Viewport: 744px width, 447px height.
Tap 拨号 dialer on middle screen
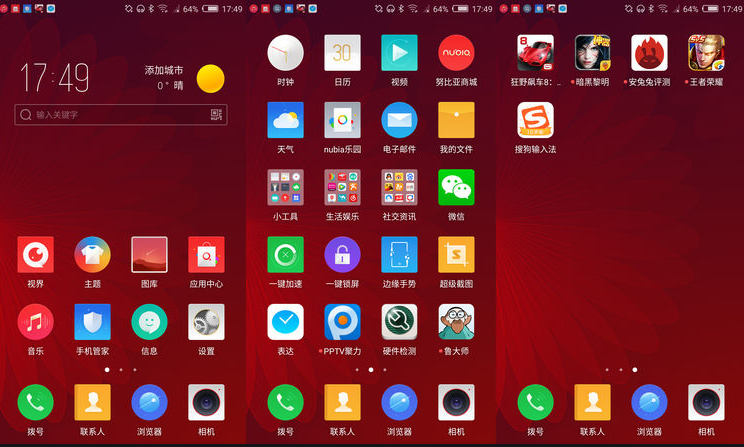(286, 402)
